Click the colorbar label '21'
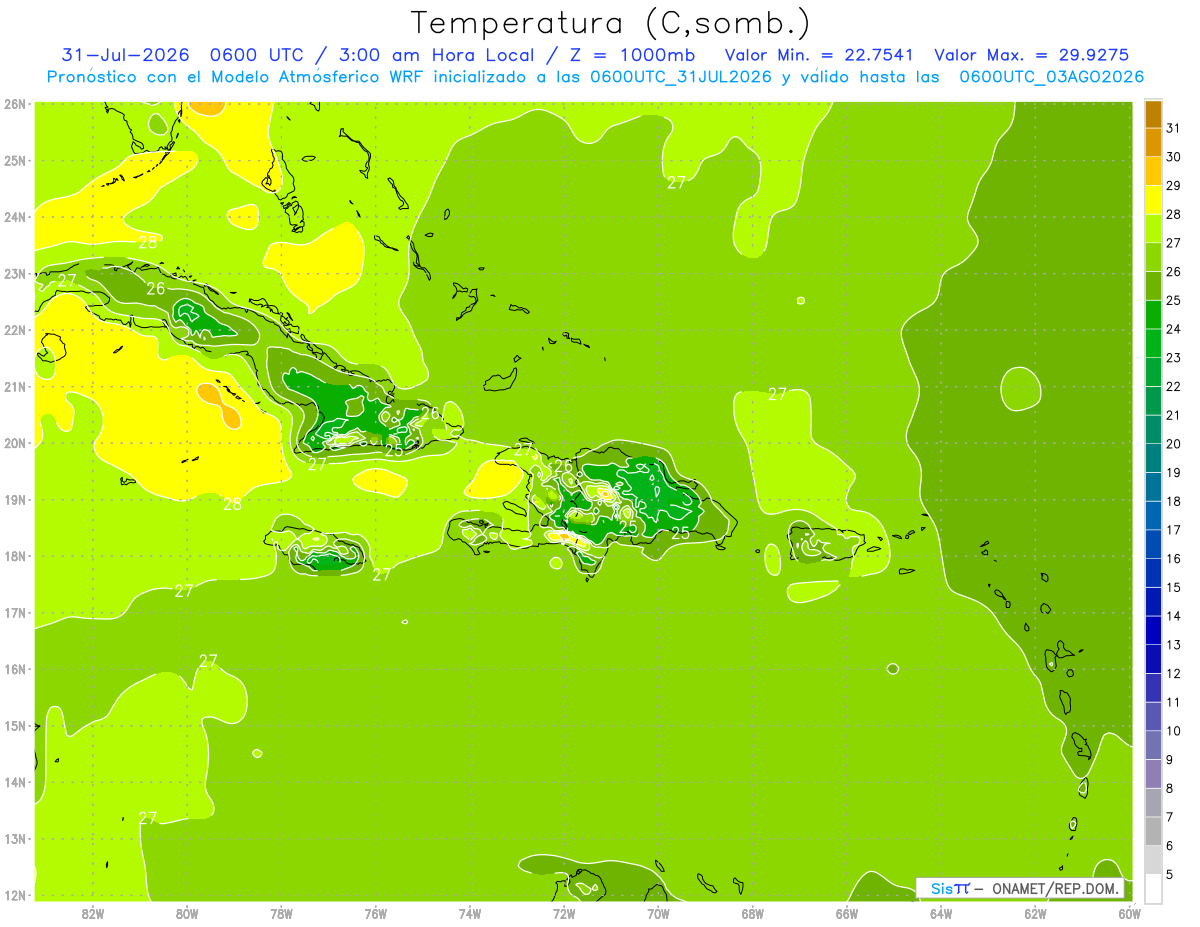 pos(1174,415)
